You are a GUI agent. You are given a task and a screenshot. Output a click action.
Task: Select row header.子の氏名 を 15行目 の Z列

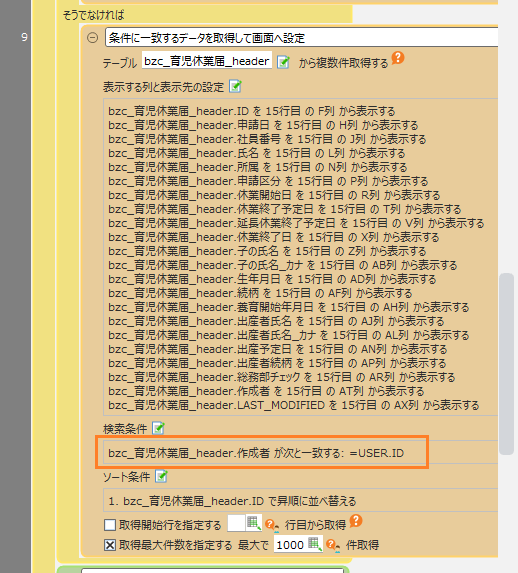point(267,251)
